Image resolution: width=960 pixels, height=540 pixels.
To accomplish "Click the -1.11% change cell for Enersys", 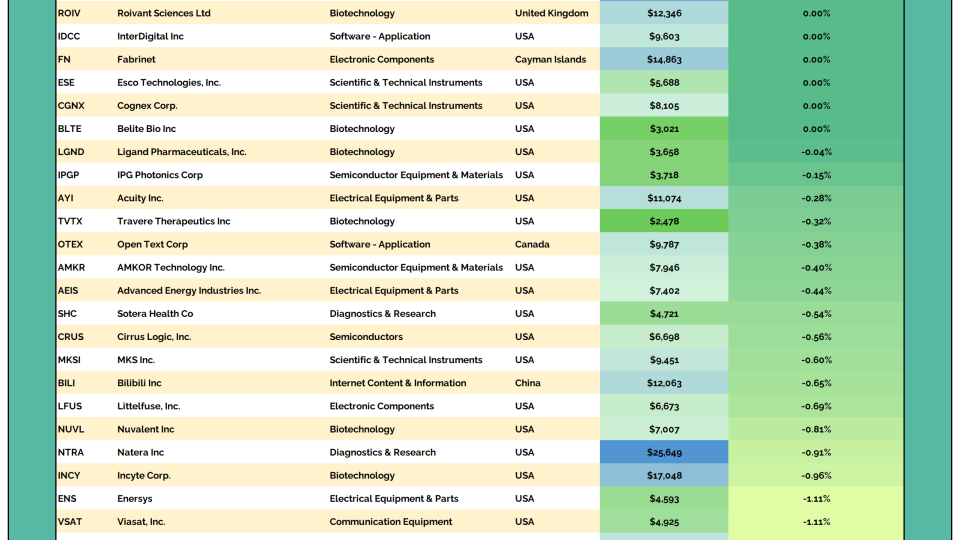I will (x=816, y=499).
